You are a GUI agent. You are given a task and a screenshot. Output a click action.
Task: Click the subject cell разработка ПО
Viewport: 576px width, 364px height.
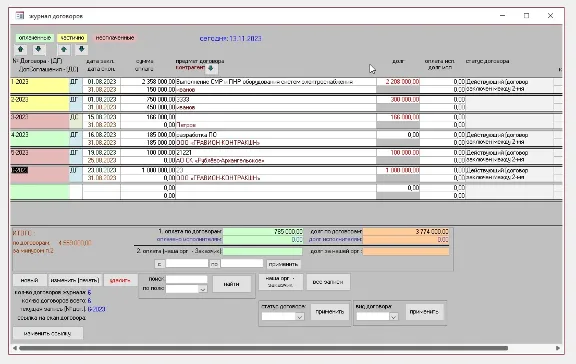pyautogui.click(x=276, y=135)
